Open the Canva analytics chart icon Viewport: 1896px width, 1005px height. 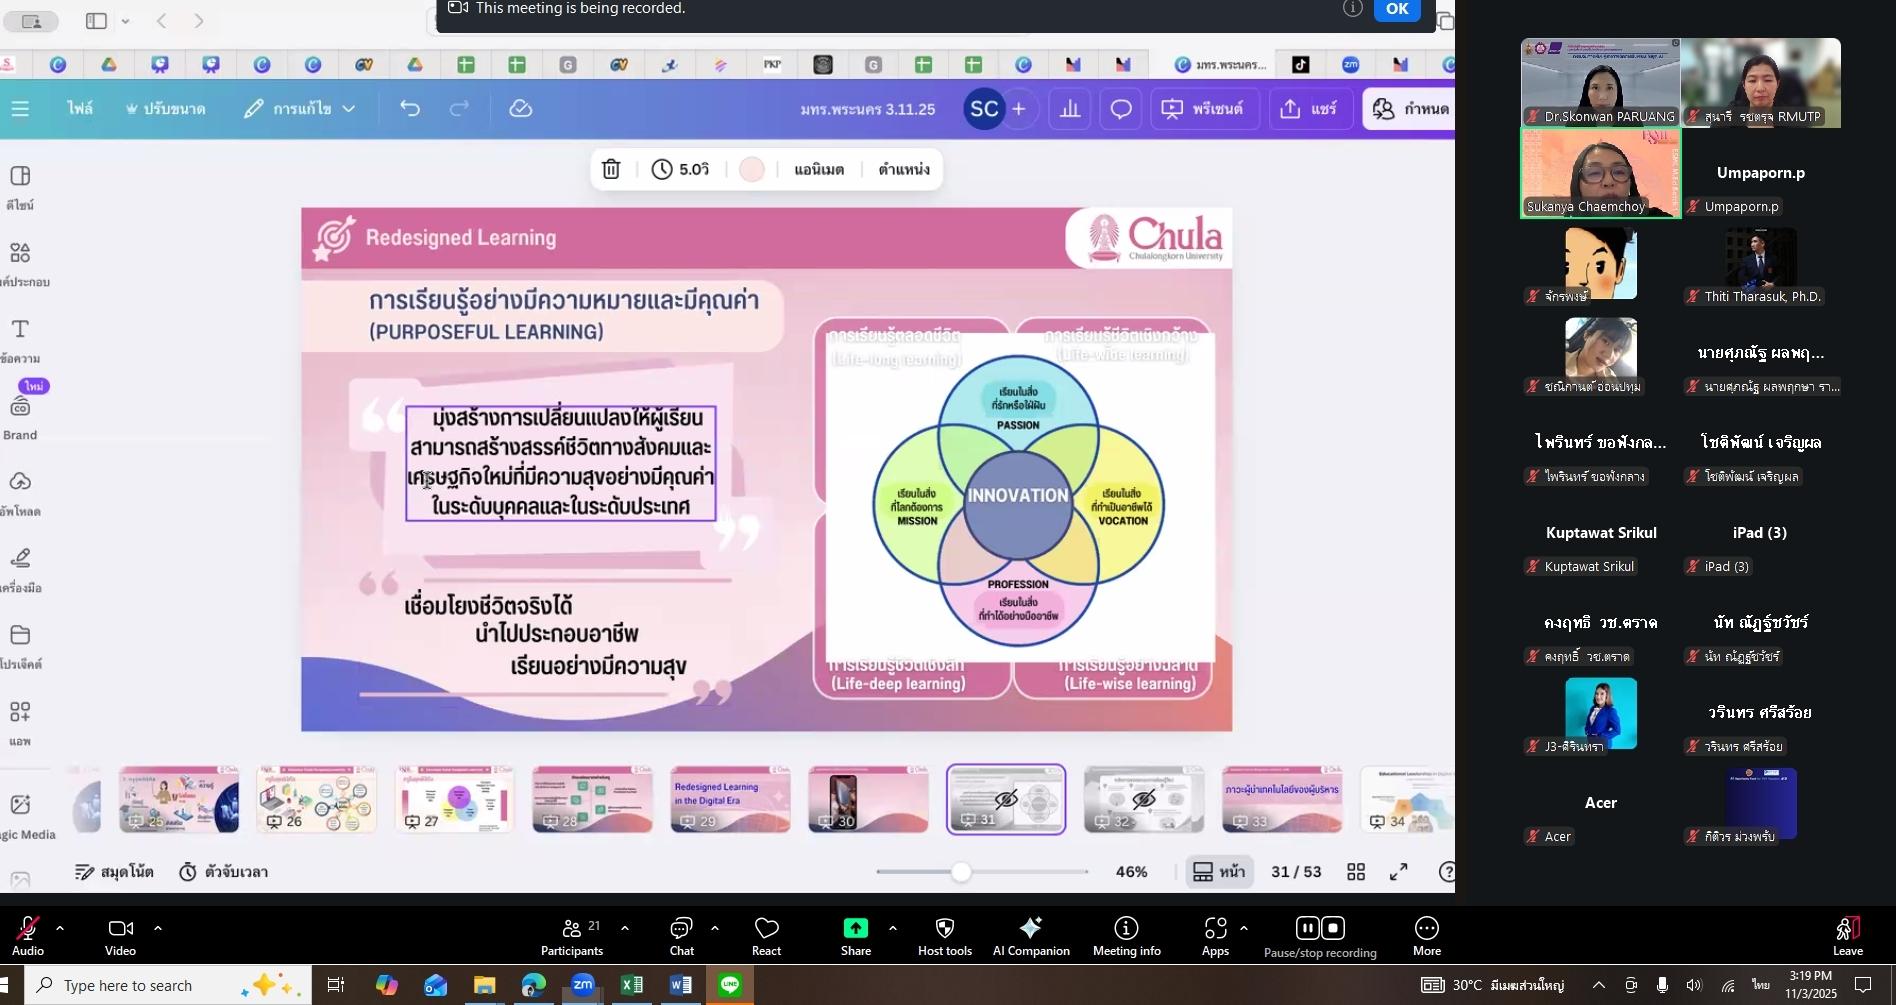click(1070, 109)
